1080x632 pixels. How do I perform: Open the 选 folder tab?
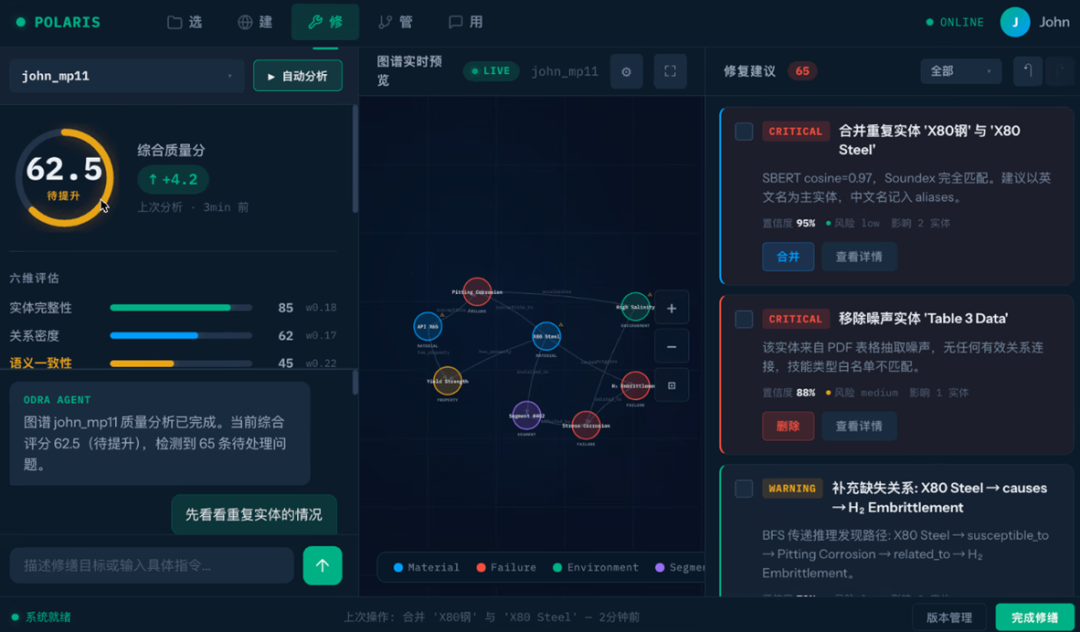tap(185, 22)
